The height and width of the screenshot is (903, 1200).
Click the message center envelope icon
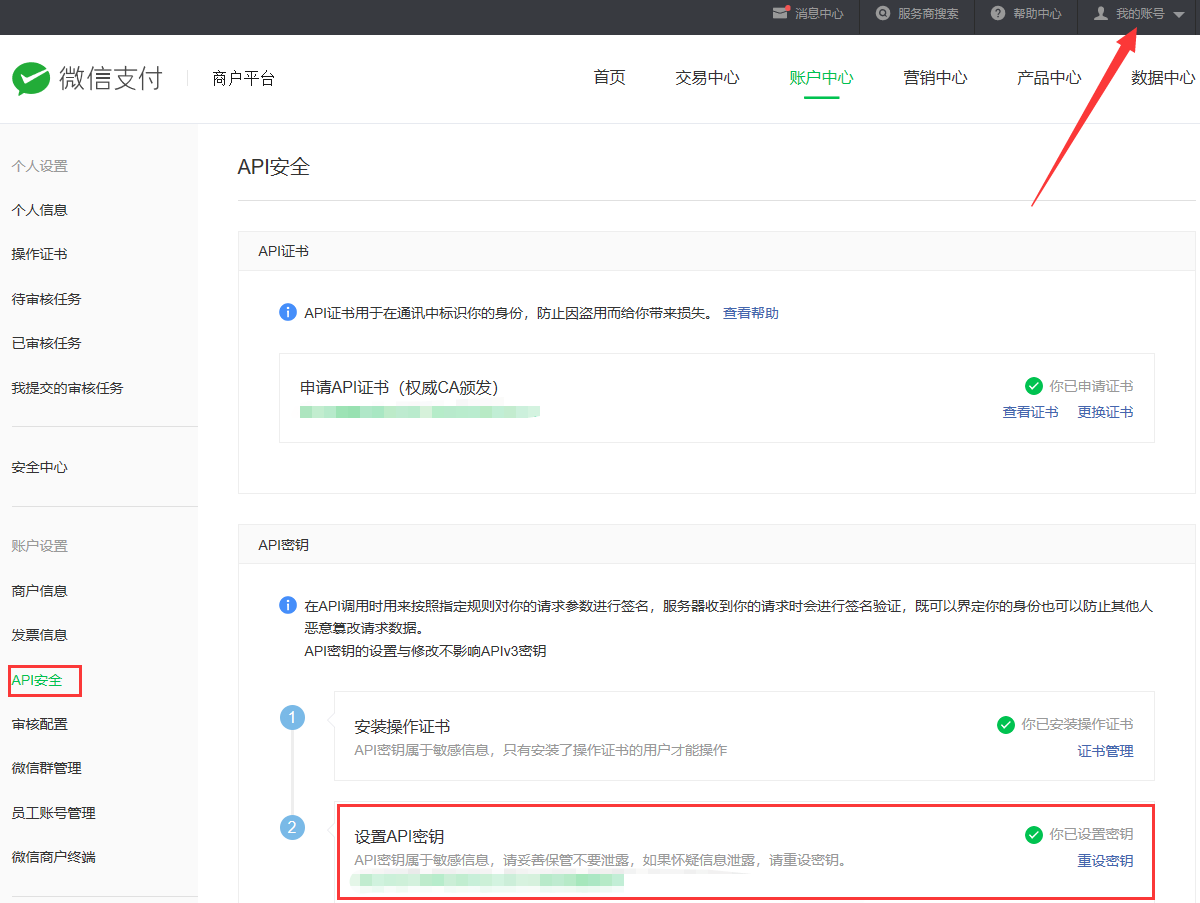pos(781,13)
